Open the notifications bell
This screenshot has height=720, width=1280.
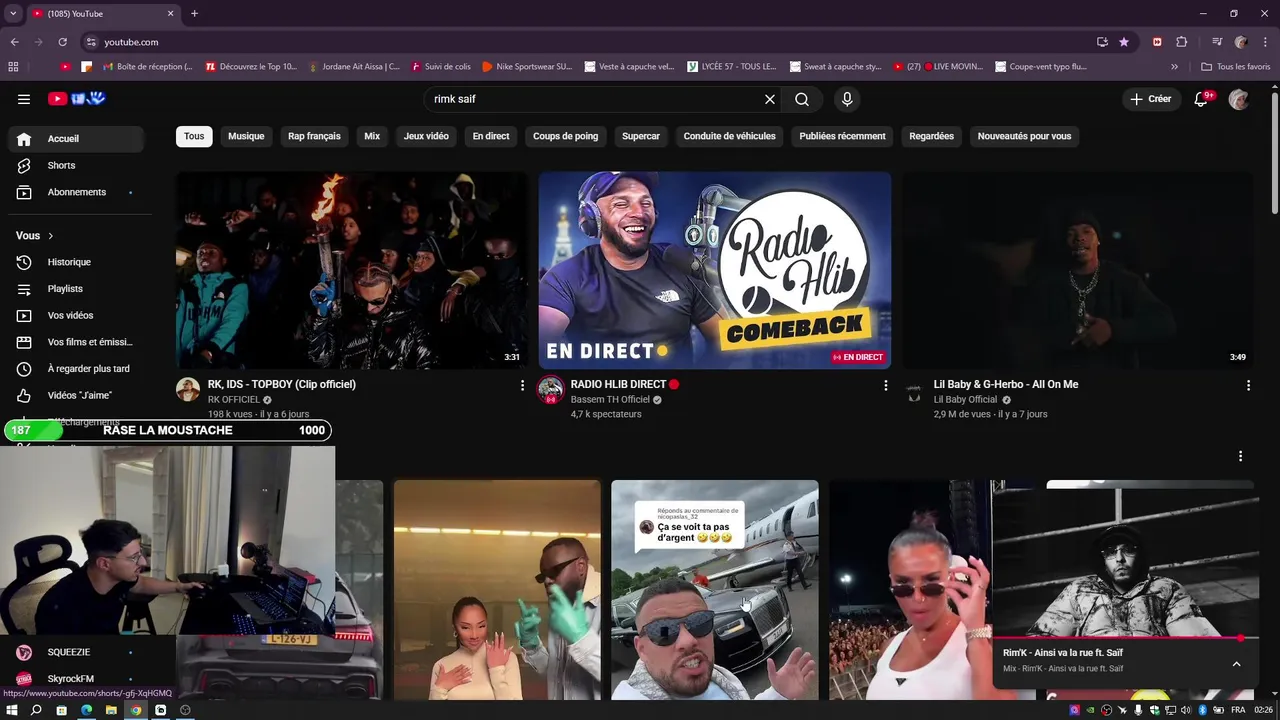[x=1203, y=99]
